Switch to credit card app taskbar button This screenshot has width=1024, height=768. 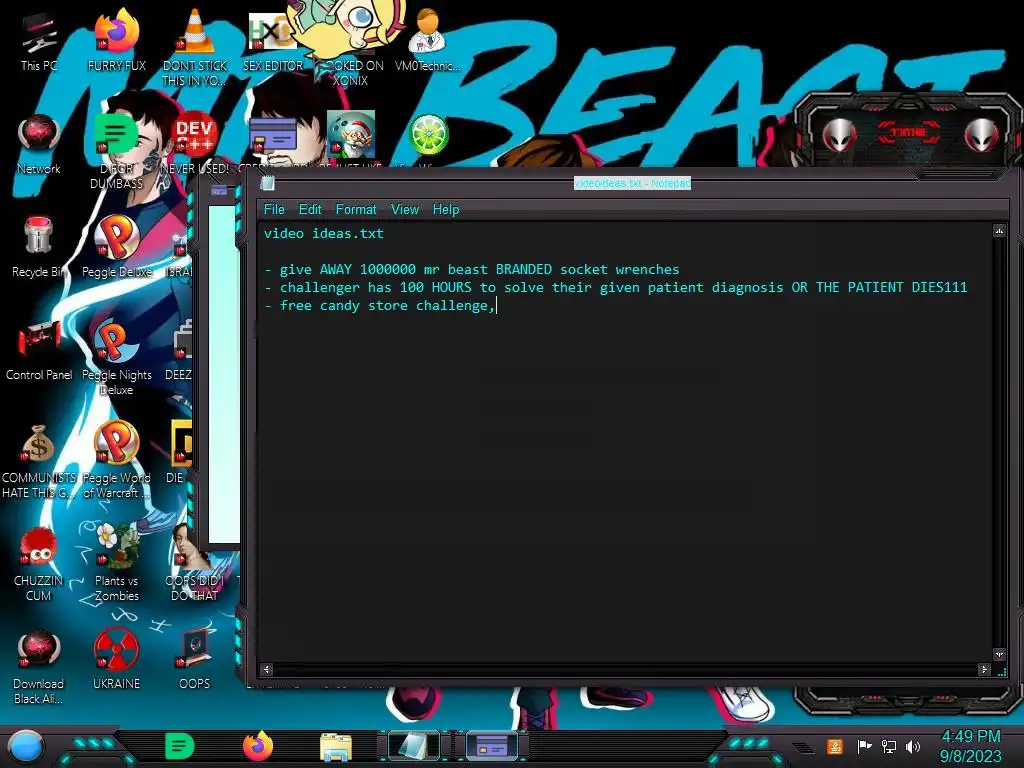click(492, 746)
